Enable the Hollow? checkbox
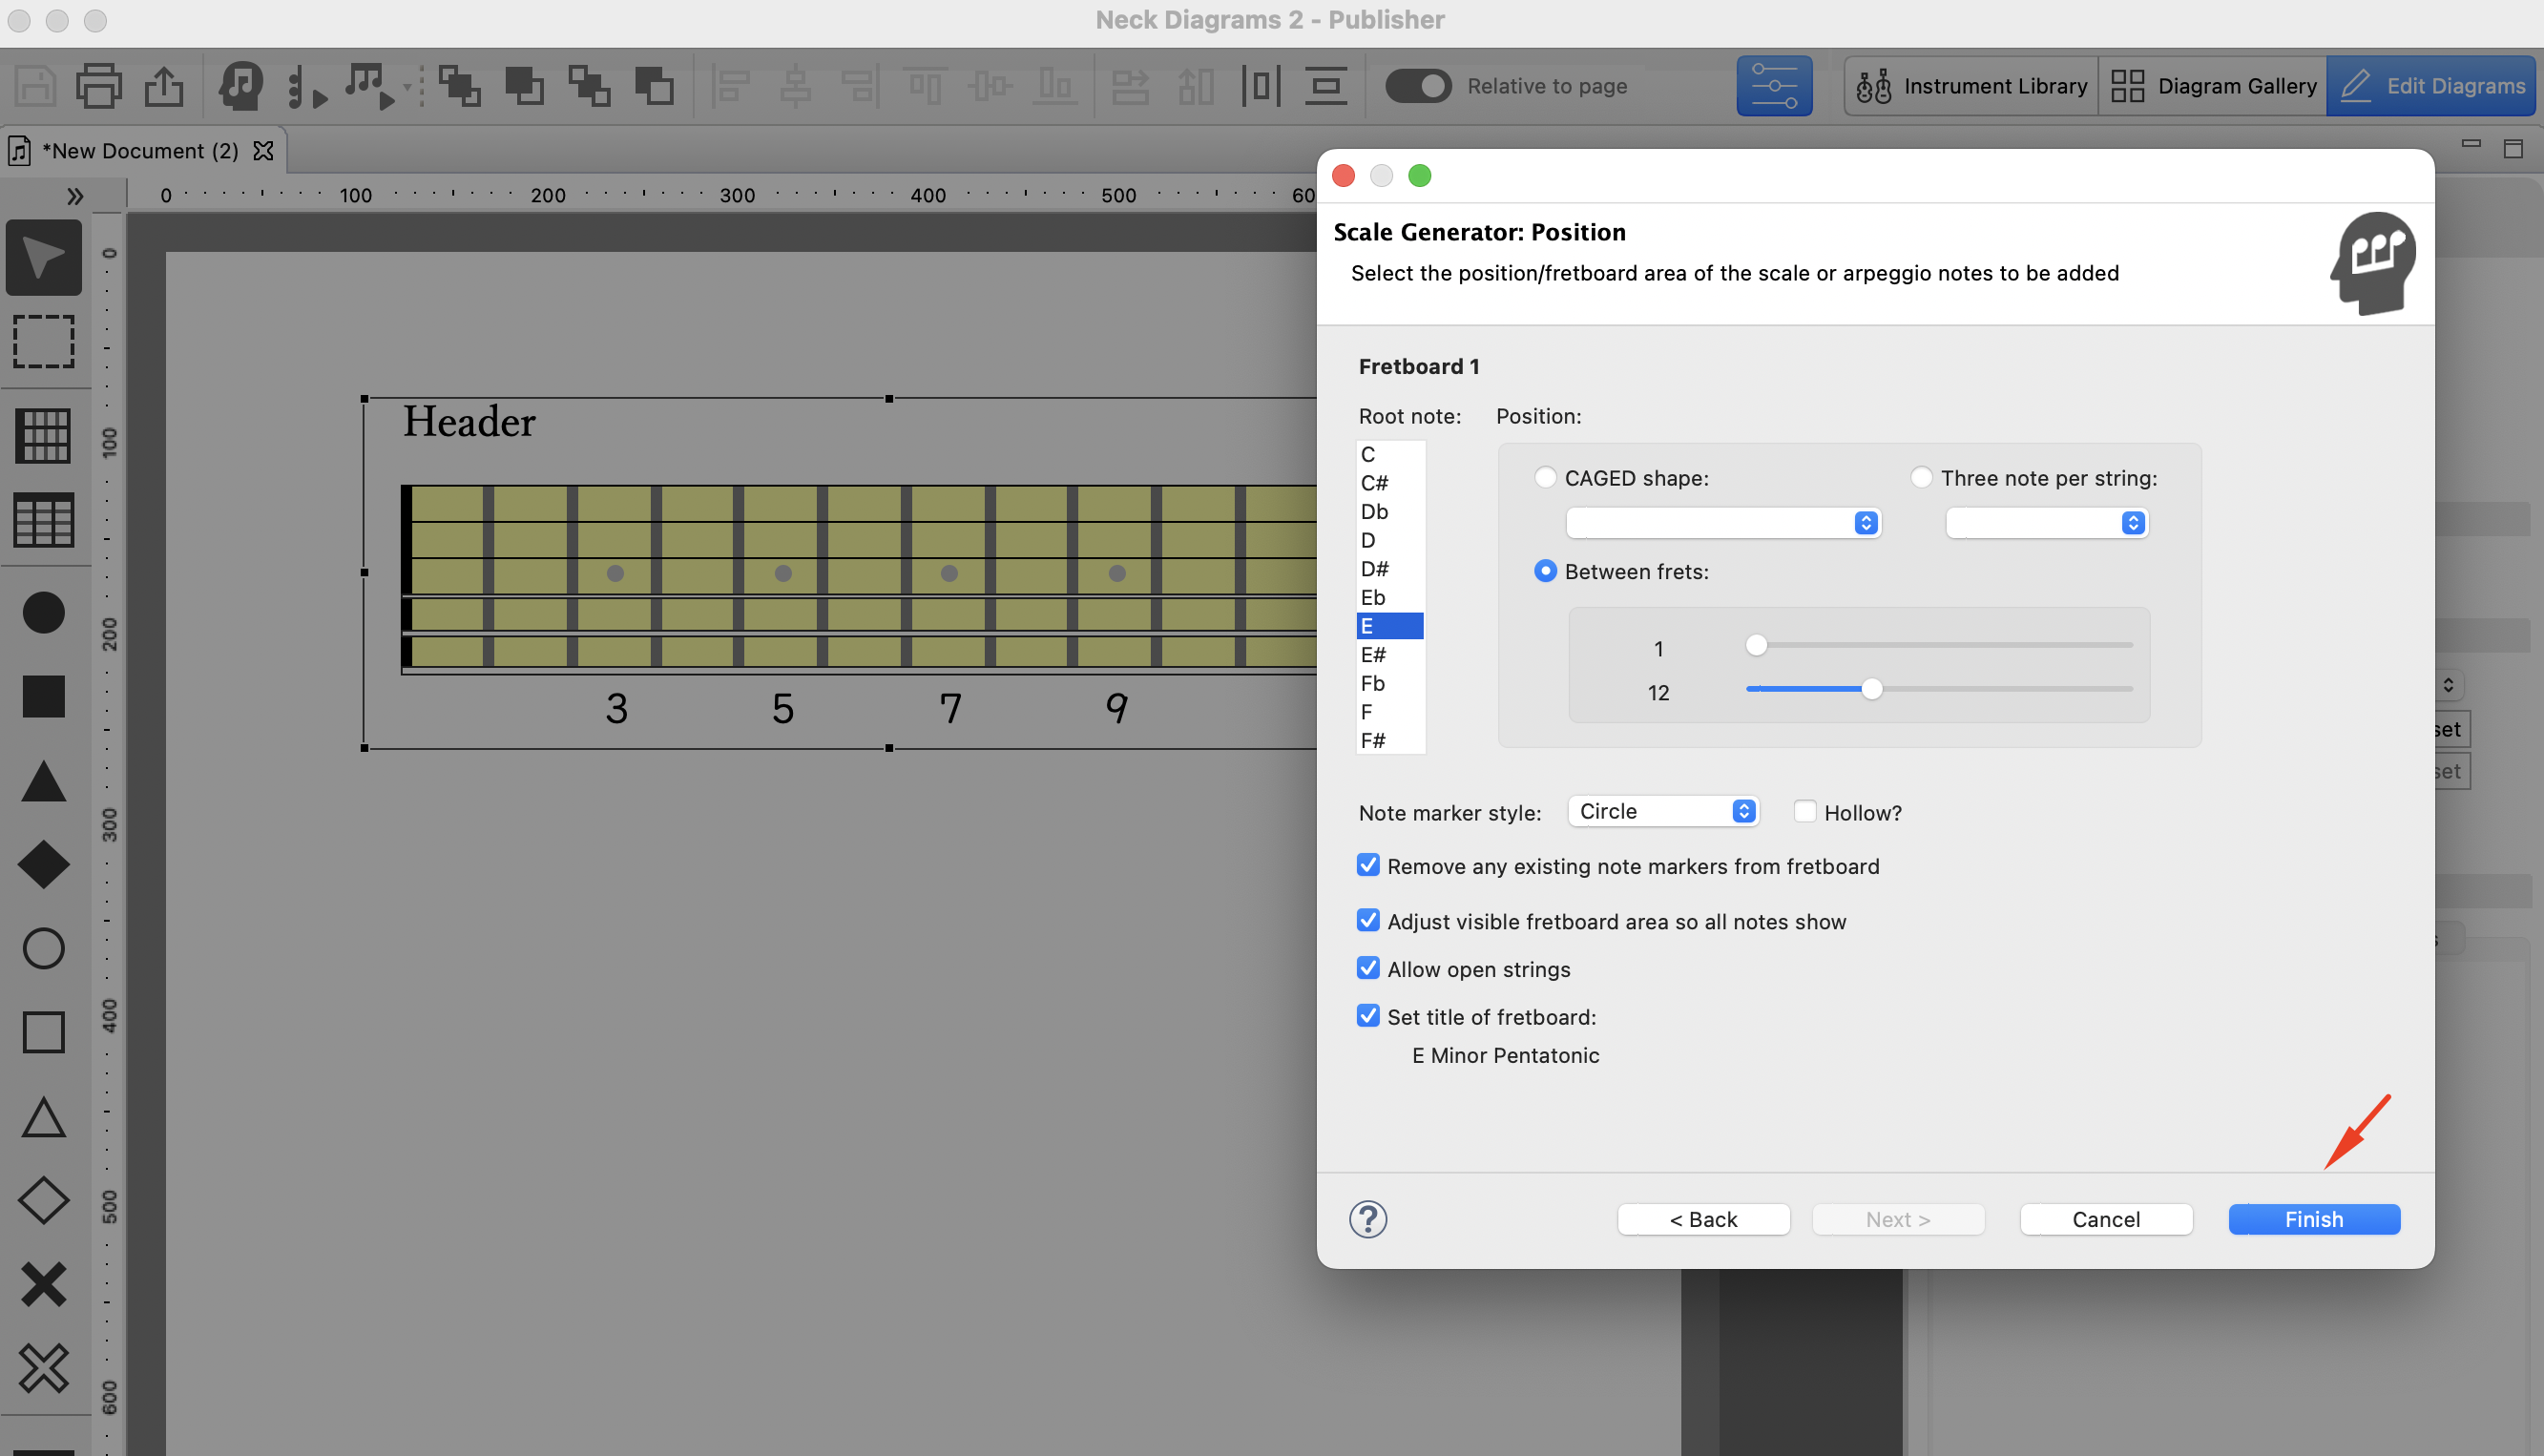The height and width of the screenshot is (1456, 2544). [1805, 812]
